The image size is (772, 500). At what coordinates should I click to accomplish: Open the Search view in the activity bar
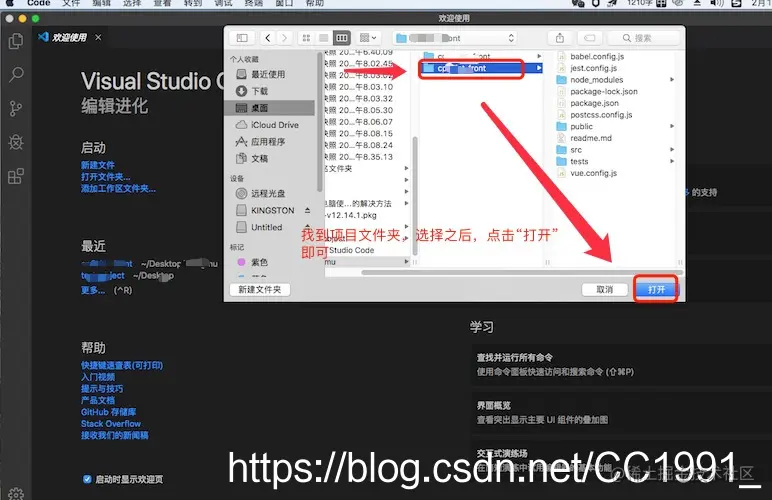pyautogui.click(x=16, y=75)
